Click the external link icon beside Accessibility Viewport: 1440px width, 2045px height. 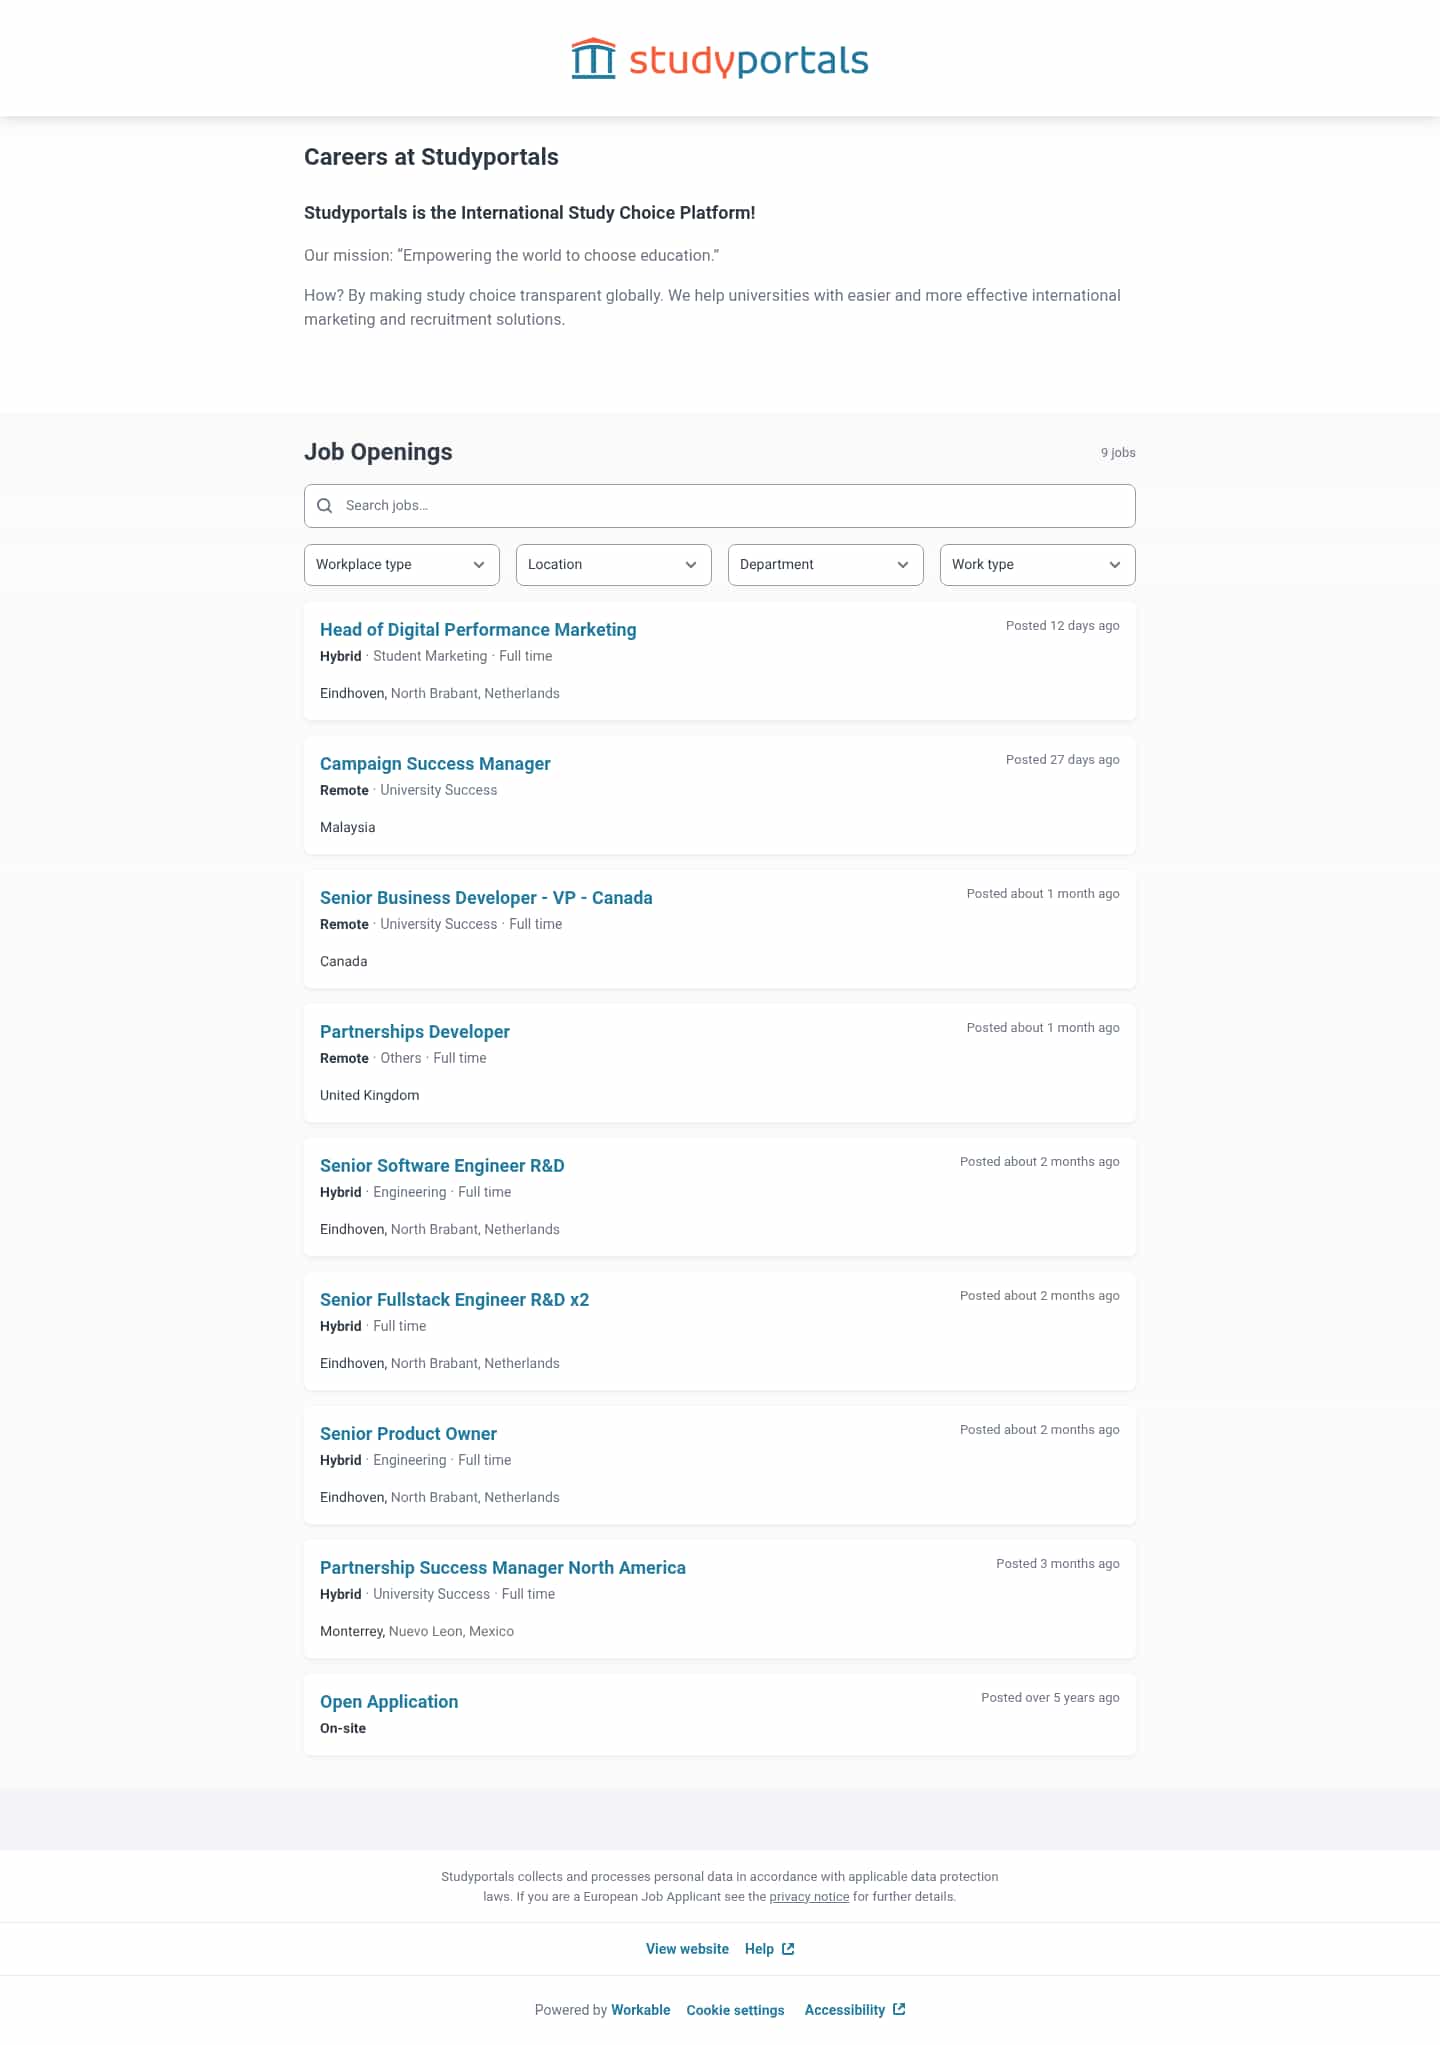(x=899, y=2009)
